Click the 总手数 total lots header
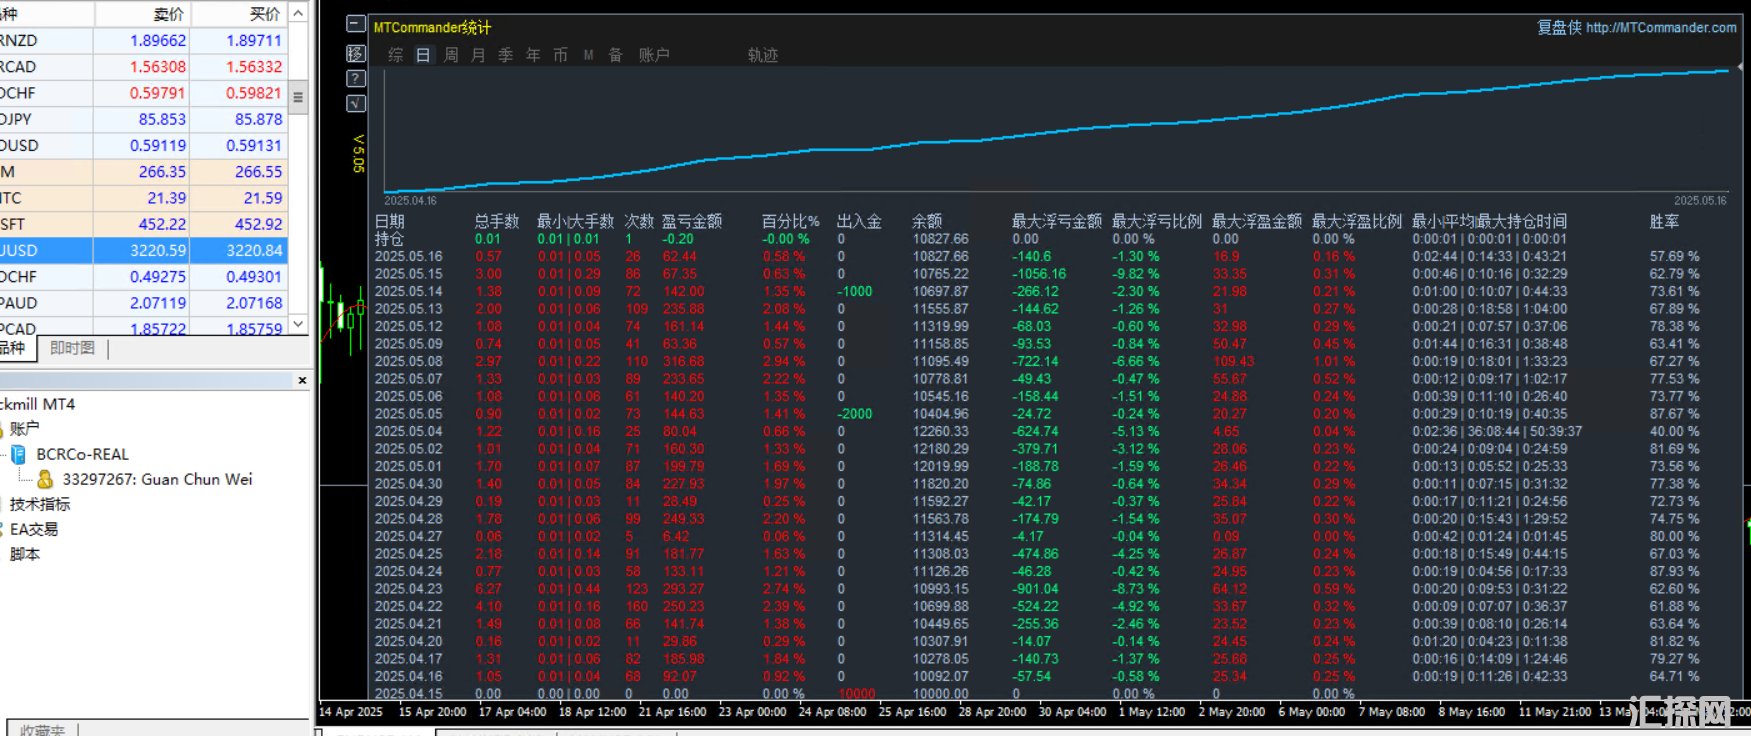The height and width of the screenshot is (736, 1751). (497, 221)
